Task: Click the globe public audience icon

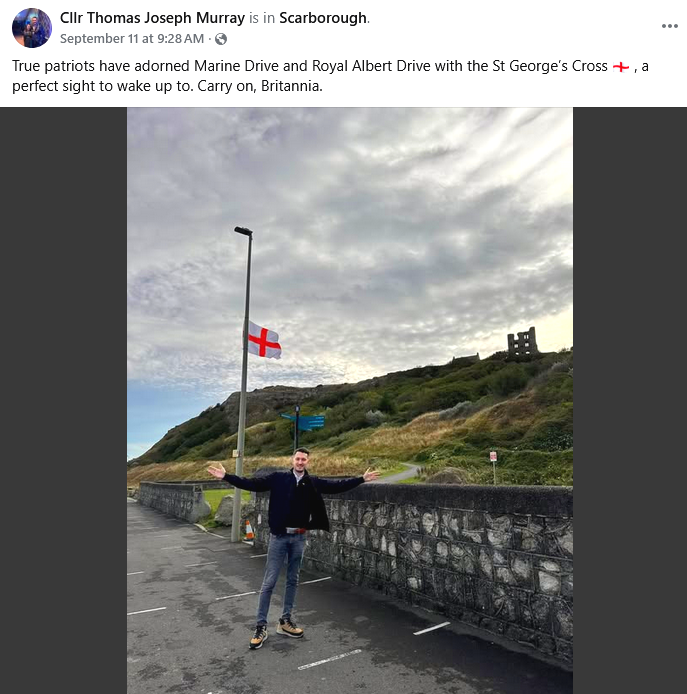Action: point(221,39)
